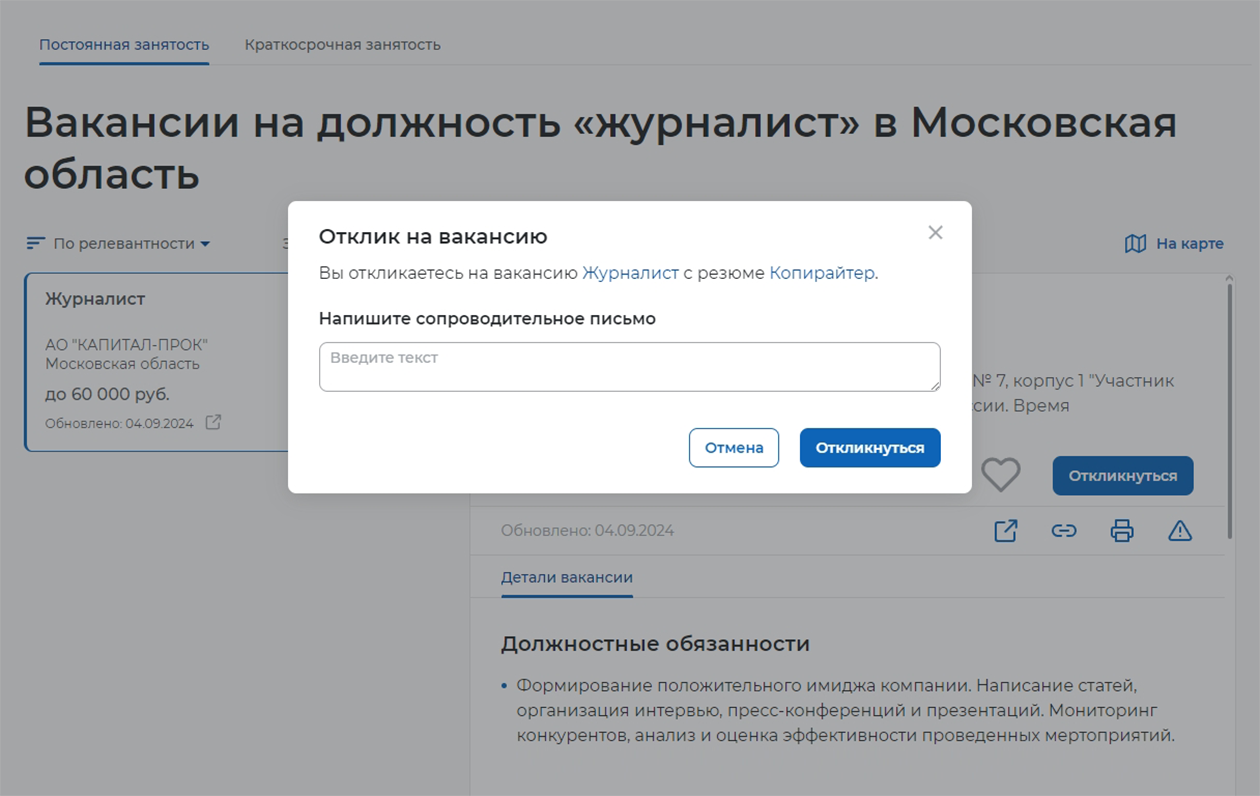The height and width of the screenshot is (796, 1260).
Task: Click the cover letter text field
Action: [x=630, y=367]
